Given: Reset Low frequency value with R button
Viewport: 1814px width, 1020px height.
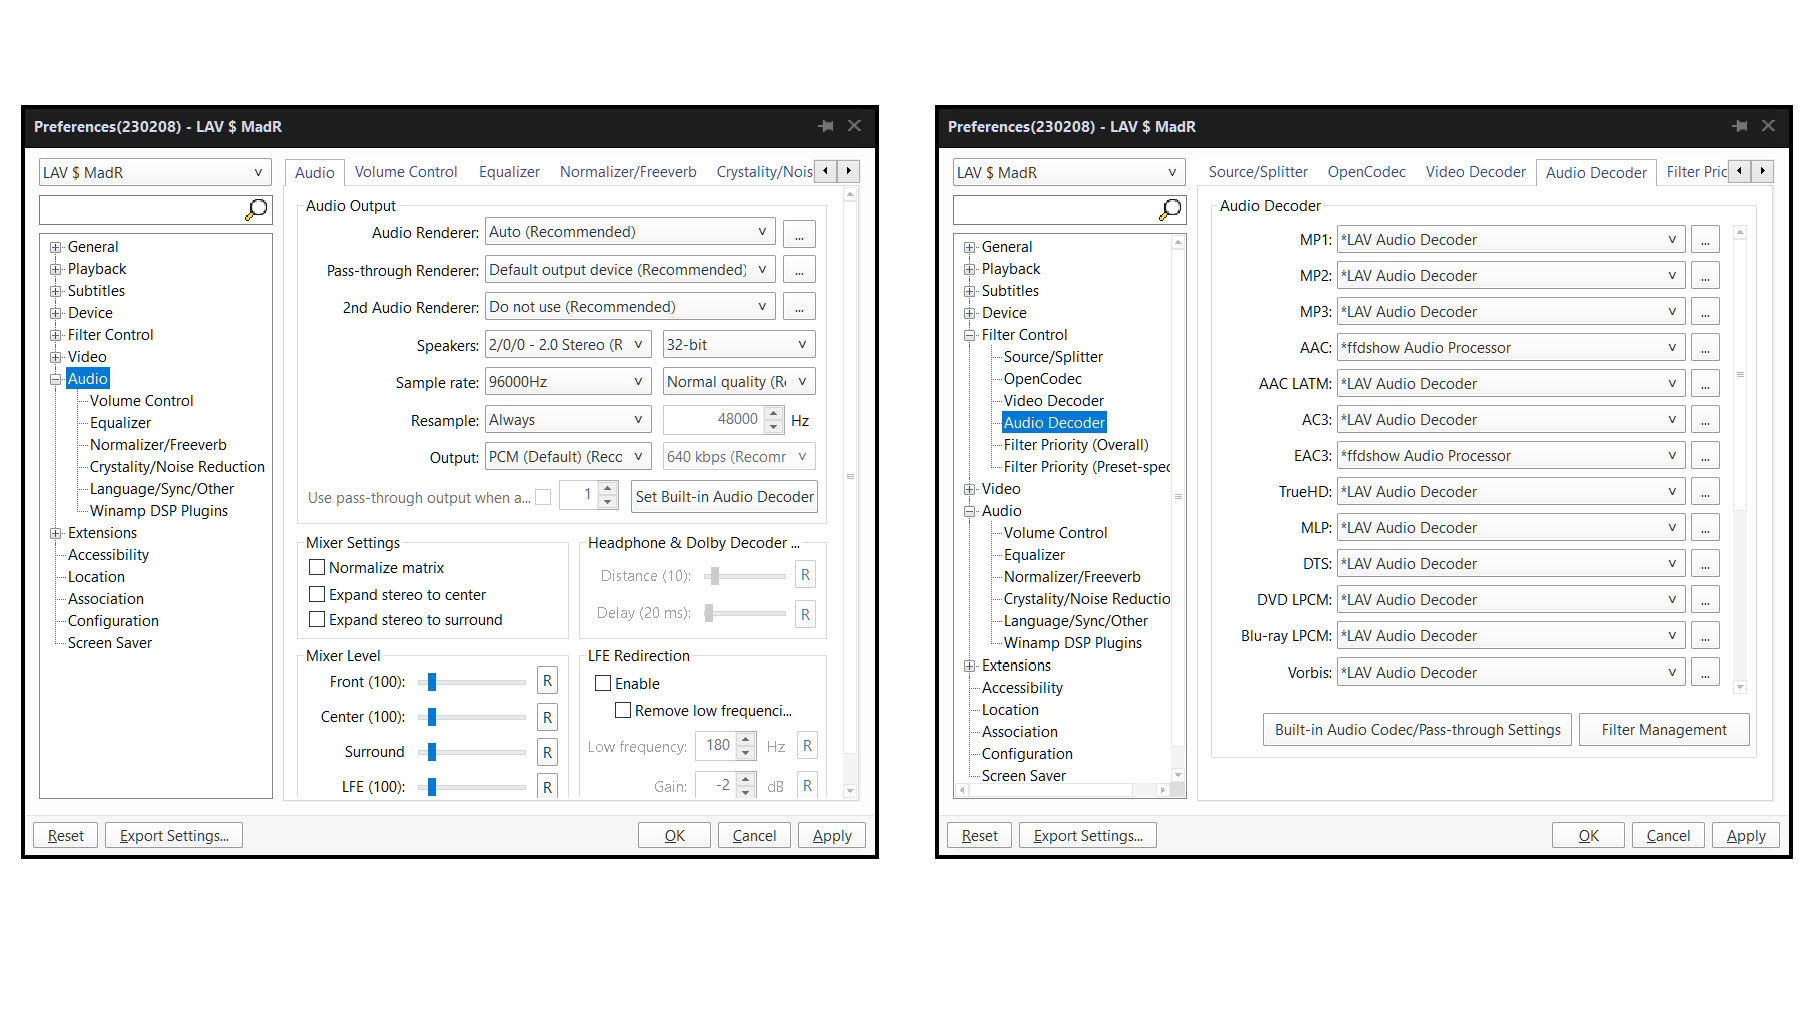Looking at the screenshot, I should pos(807,746).
